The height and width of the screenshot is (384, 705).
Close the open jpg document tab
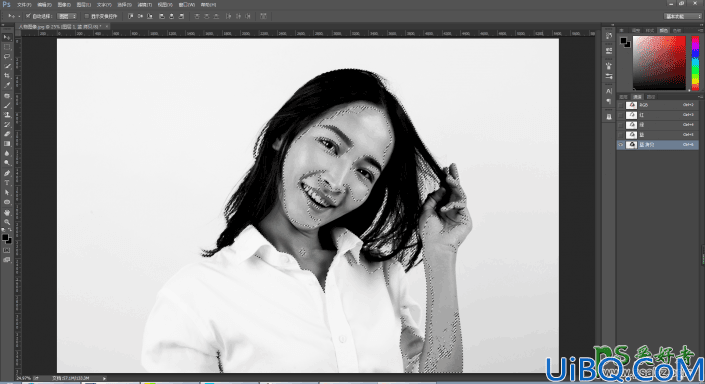point(107,27)
